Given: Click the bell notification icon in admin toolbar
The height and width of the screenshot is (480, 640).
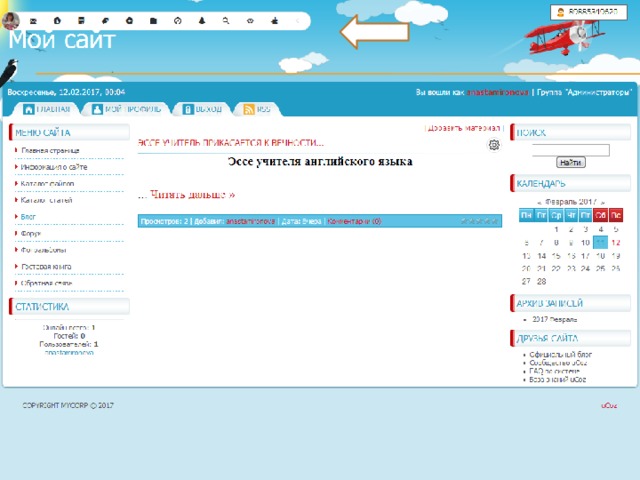Looking at the screenshot, I should [x=202, y=20].
